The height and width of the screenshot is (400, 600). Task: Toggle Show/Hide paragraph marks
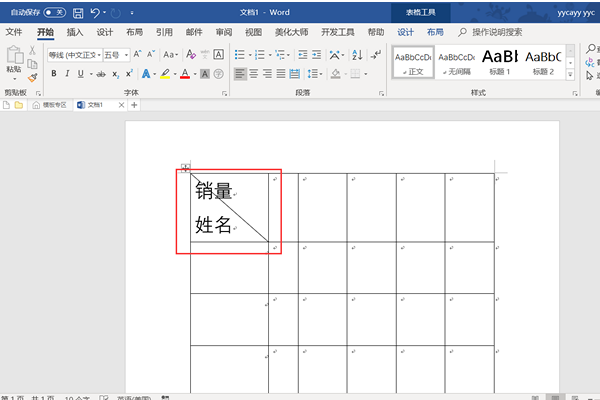click(x=376, y=54)
